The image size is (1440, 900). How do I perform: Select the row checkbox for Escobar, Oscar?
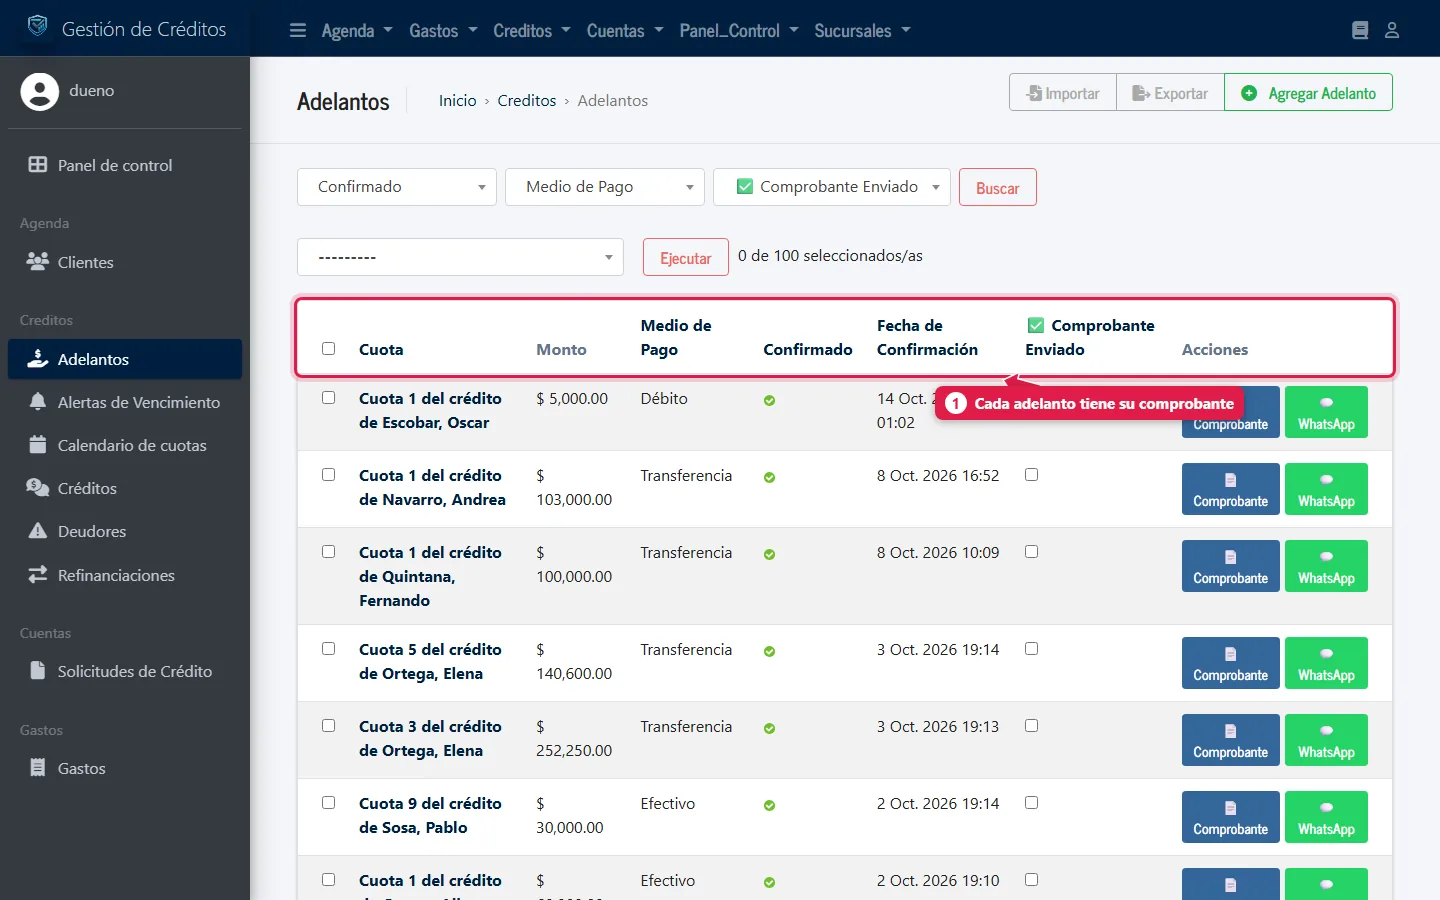click(328, 398)
